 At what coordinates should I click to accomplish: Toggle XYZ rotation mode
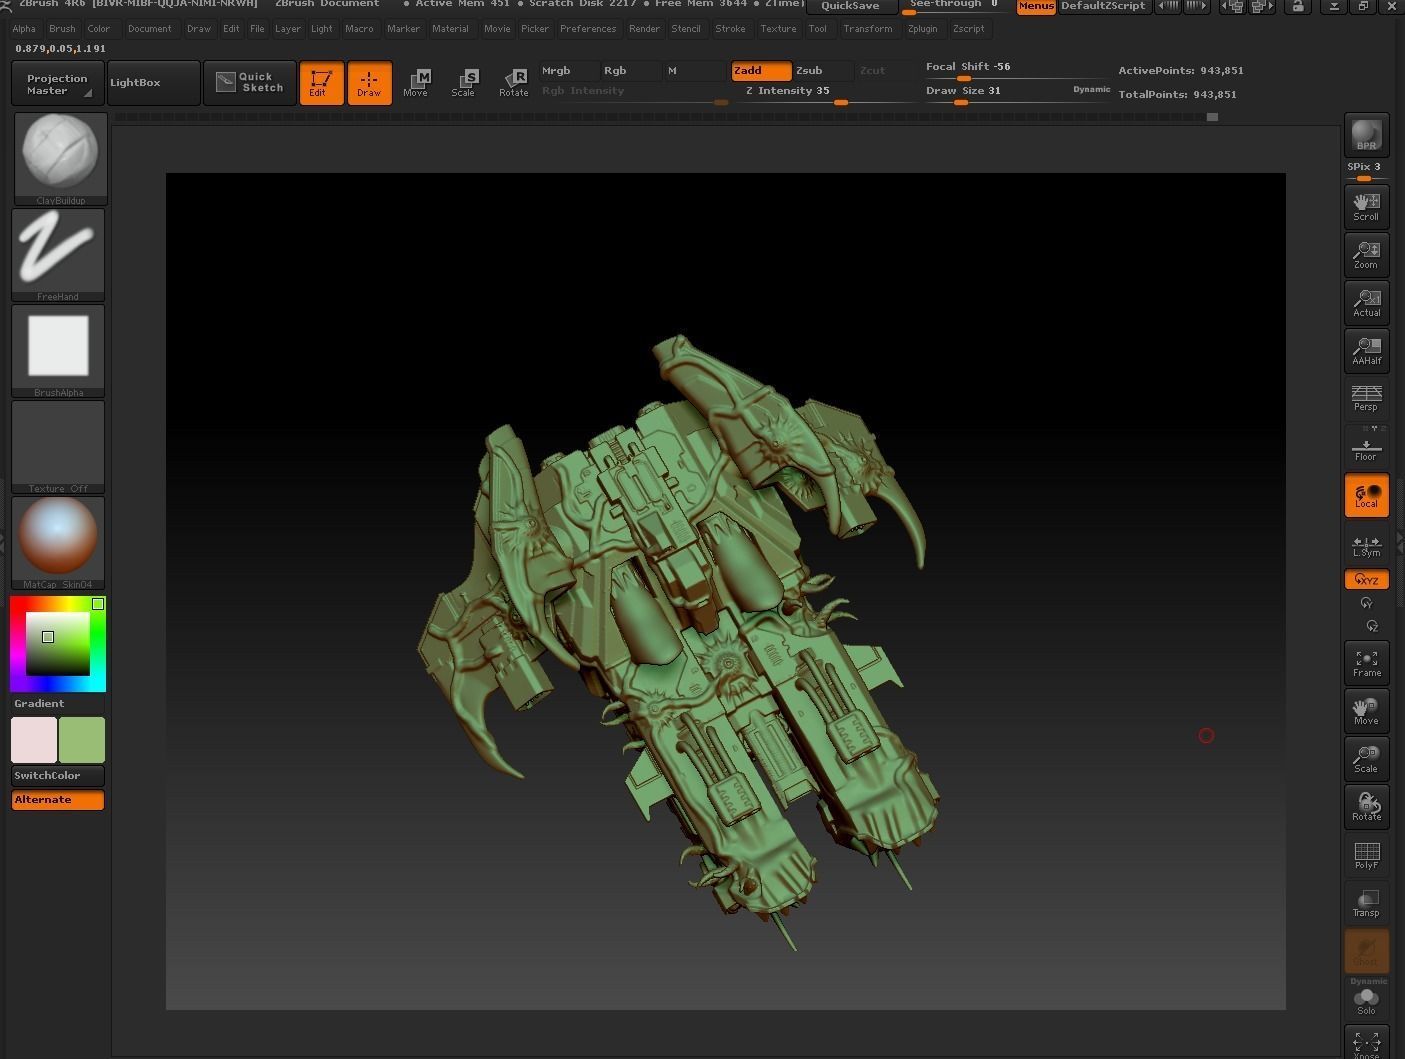click(1366, 580)
